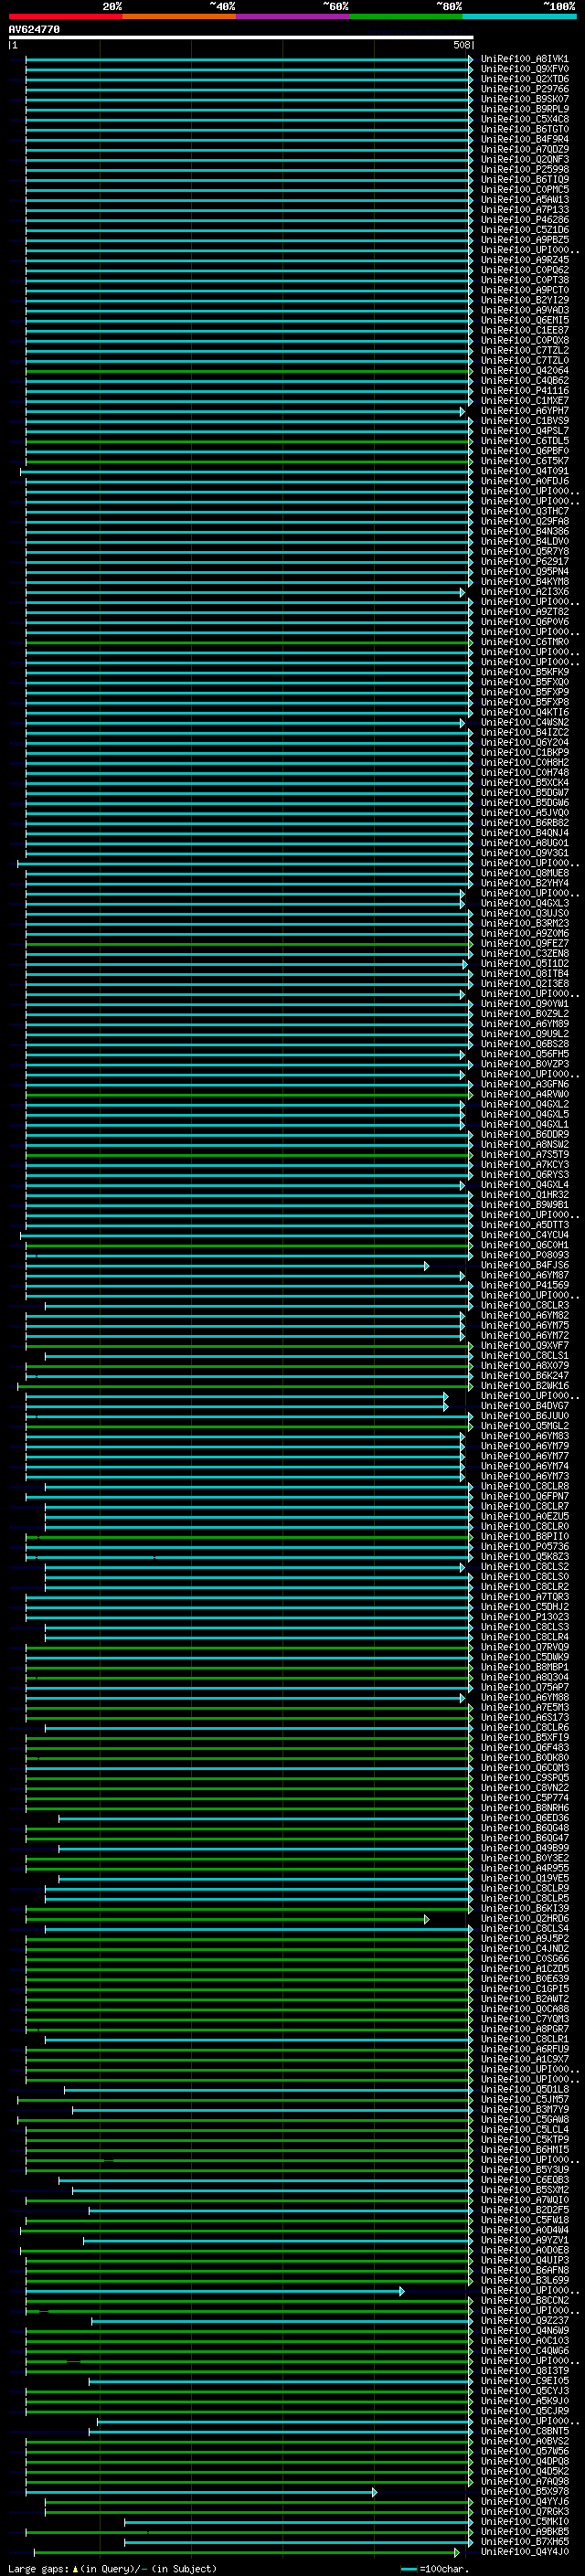This screenshot has height=2576, width=585.
Task: Click label UniRef100_P46286
Action: (524, 220)
